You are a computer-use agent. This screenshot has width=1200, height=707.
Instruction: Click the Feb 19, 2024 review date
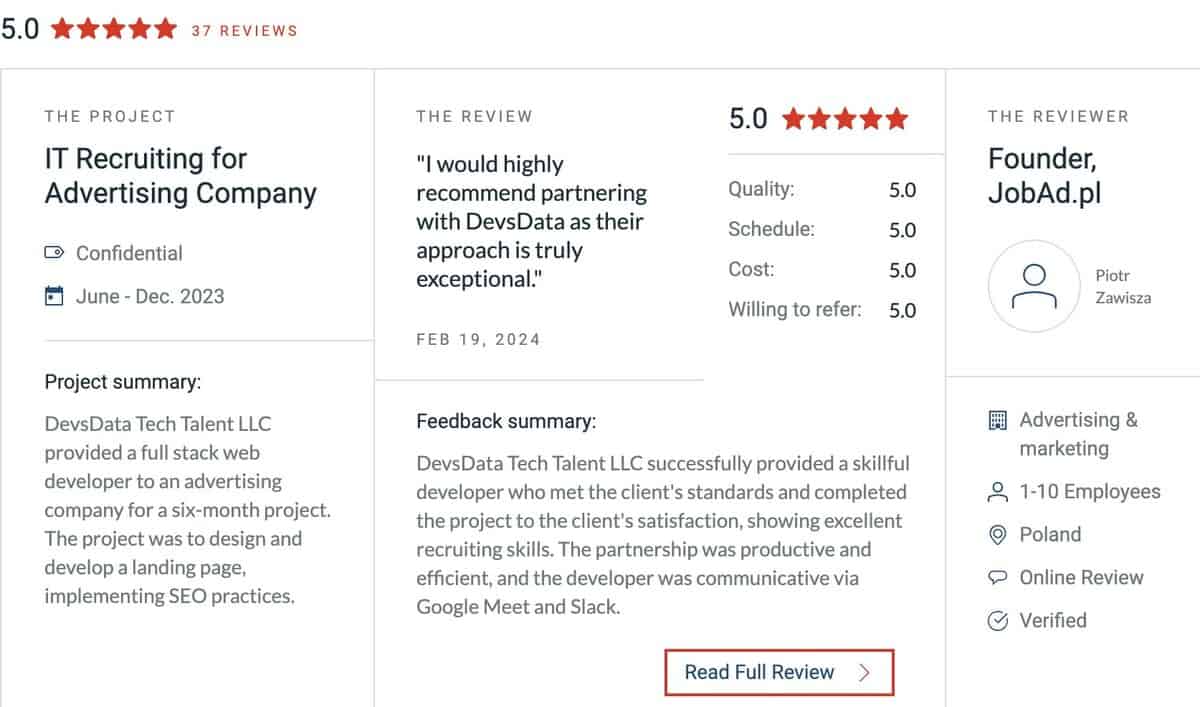478,340
